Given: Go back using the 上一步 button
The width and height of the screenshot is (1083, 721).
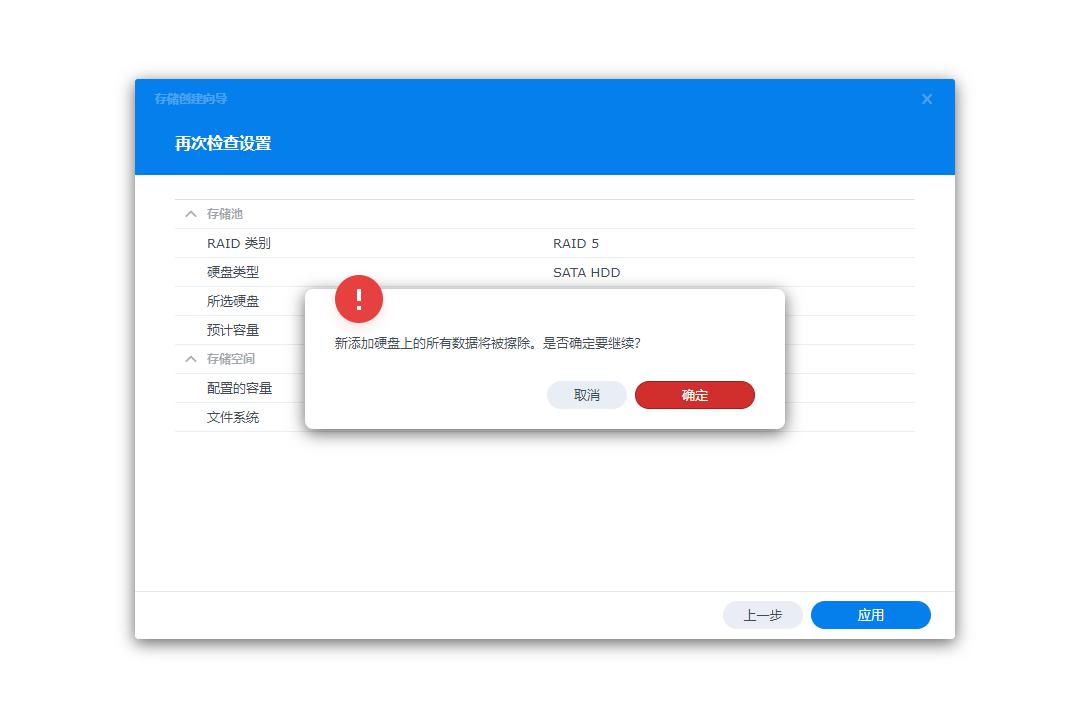Looking at the screenshot, I should 762,615.
